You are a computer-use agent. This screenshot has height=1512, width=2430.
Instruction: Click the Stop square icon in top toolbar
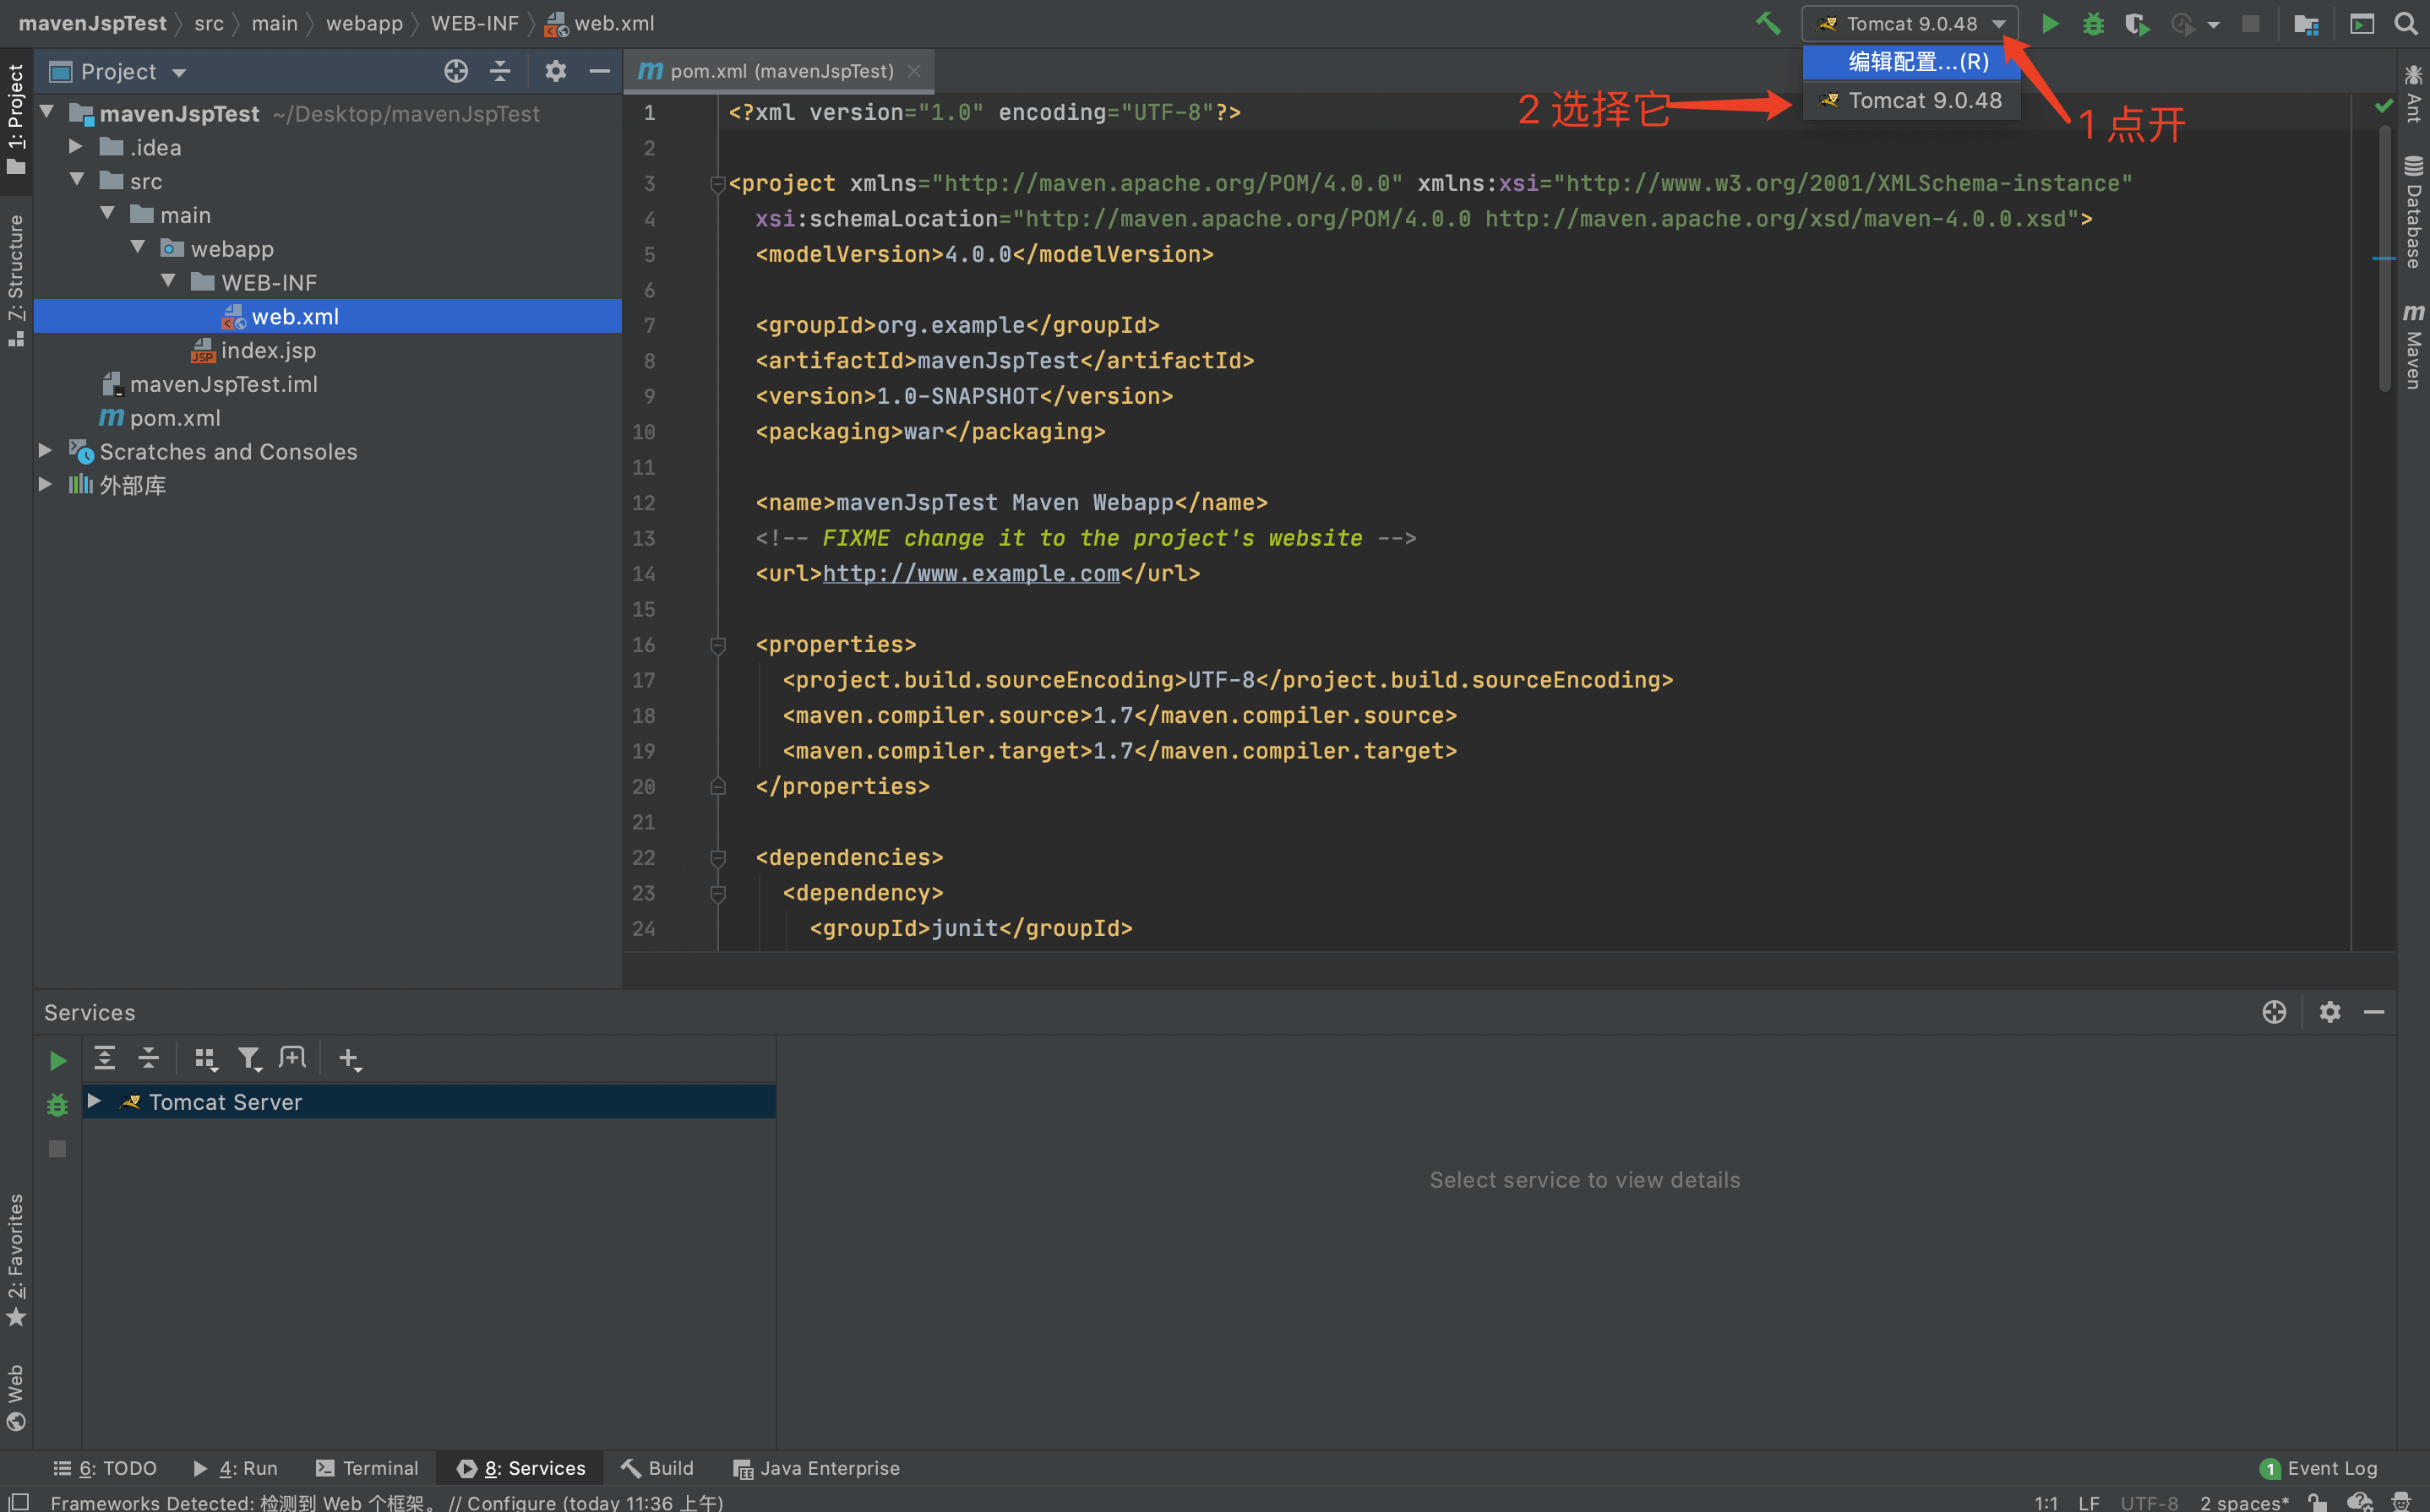click(2250, 23)
